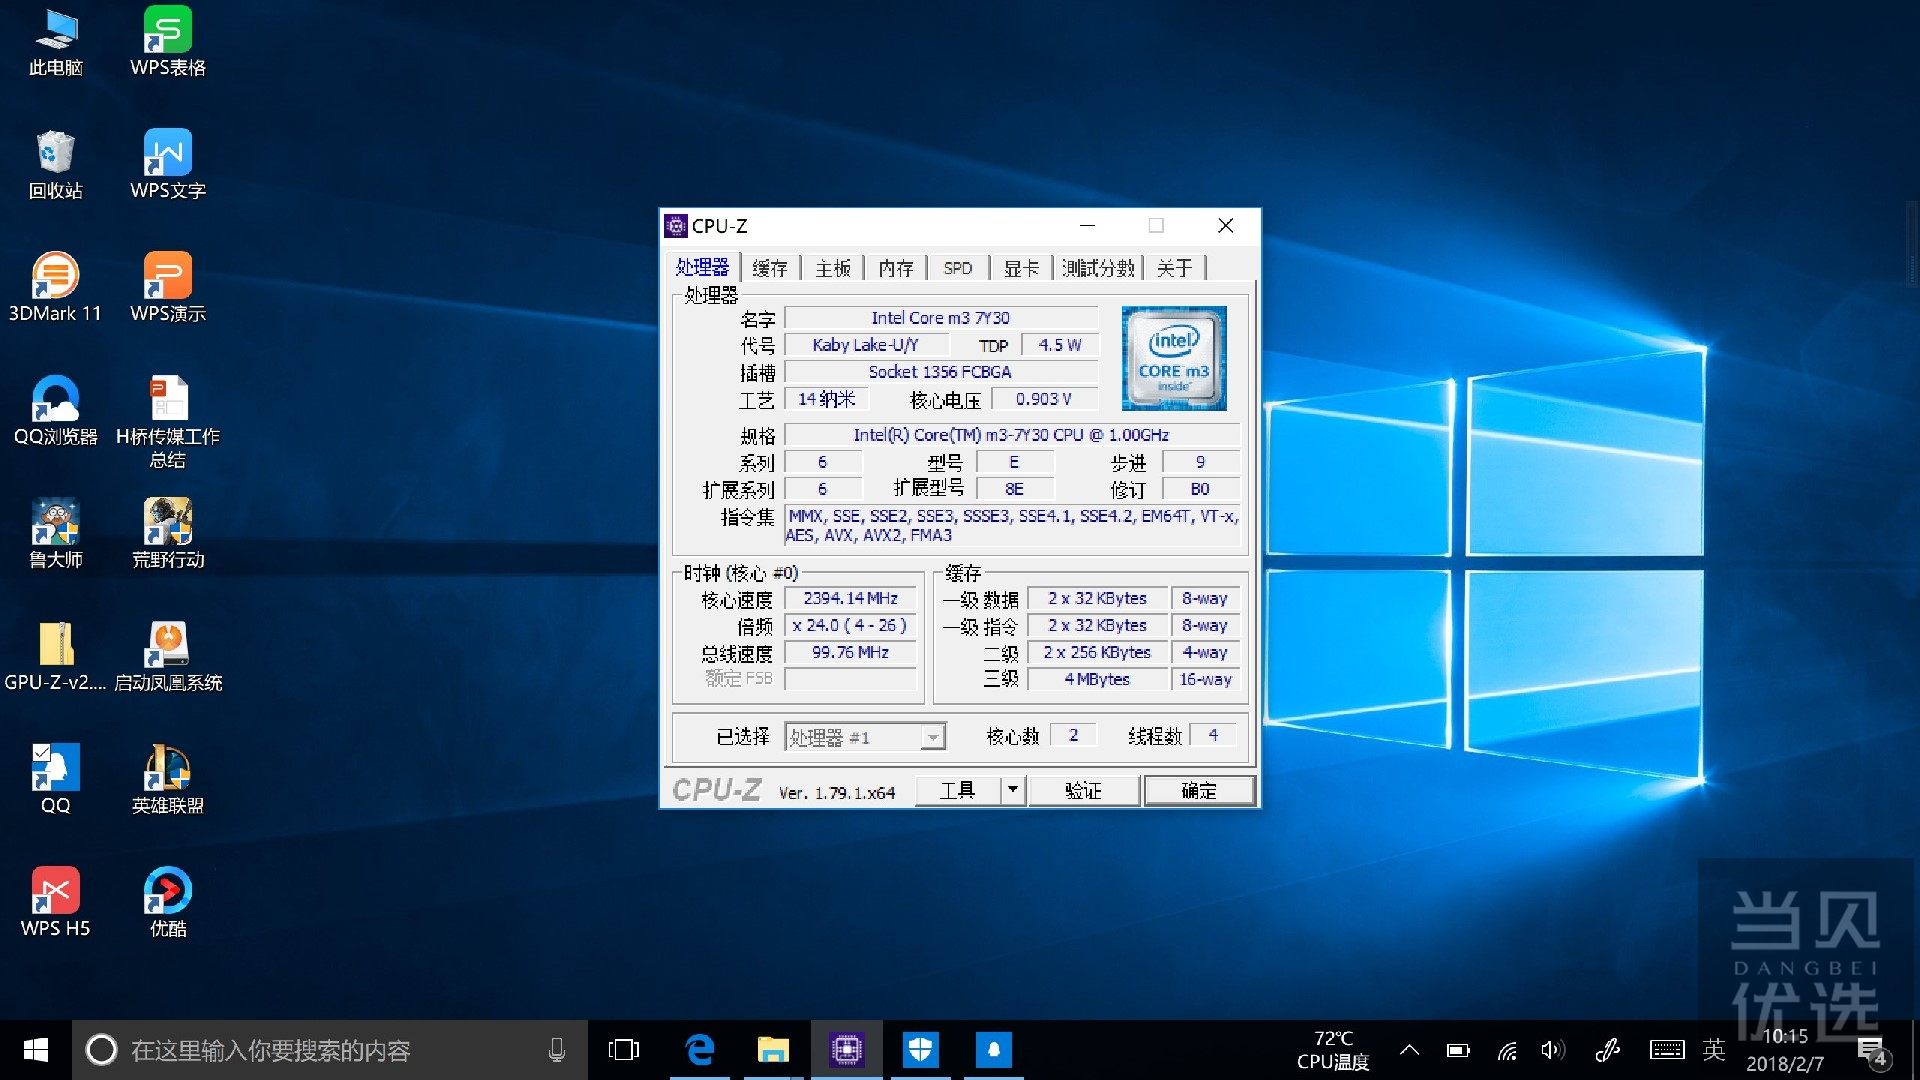Click the 工具 button
This screenshot has height=1080, width=1920.
pyautogui.click(x=958, y=790)
